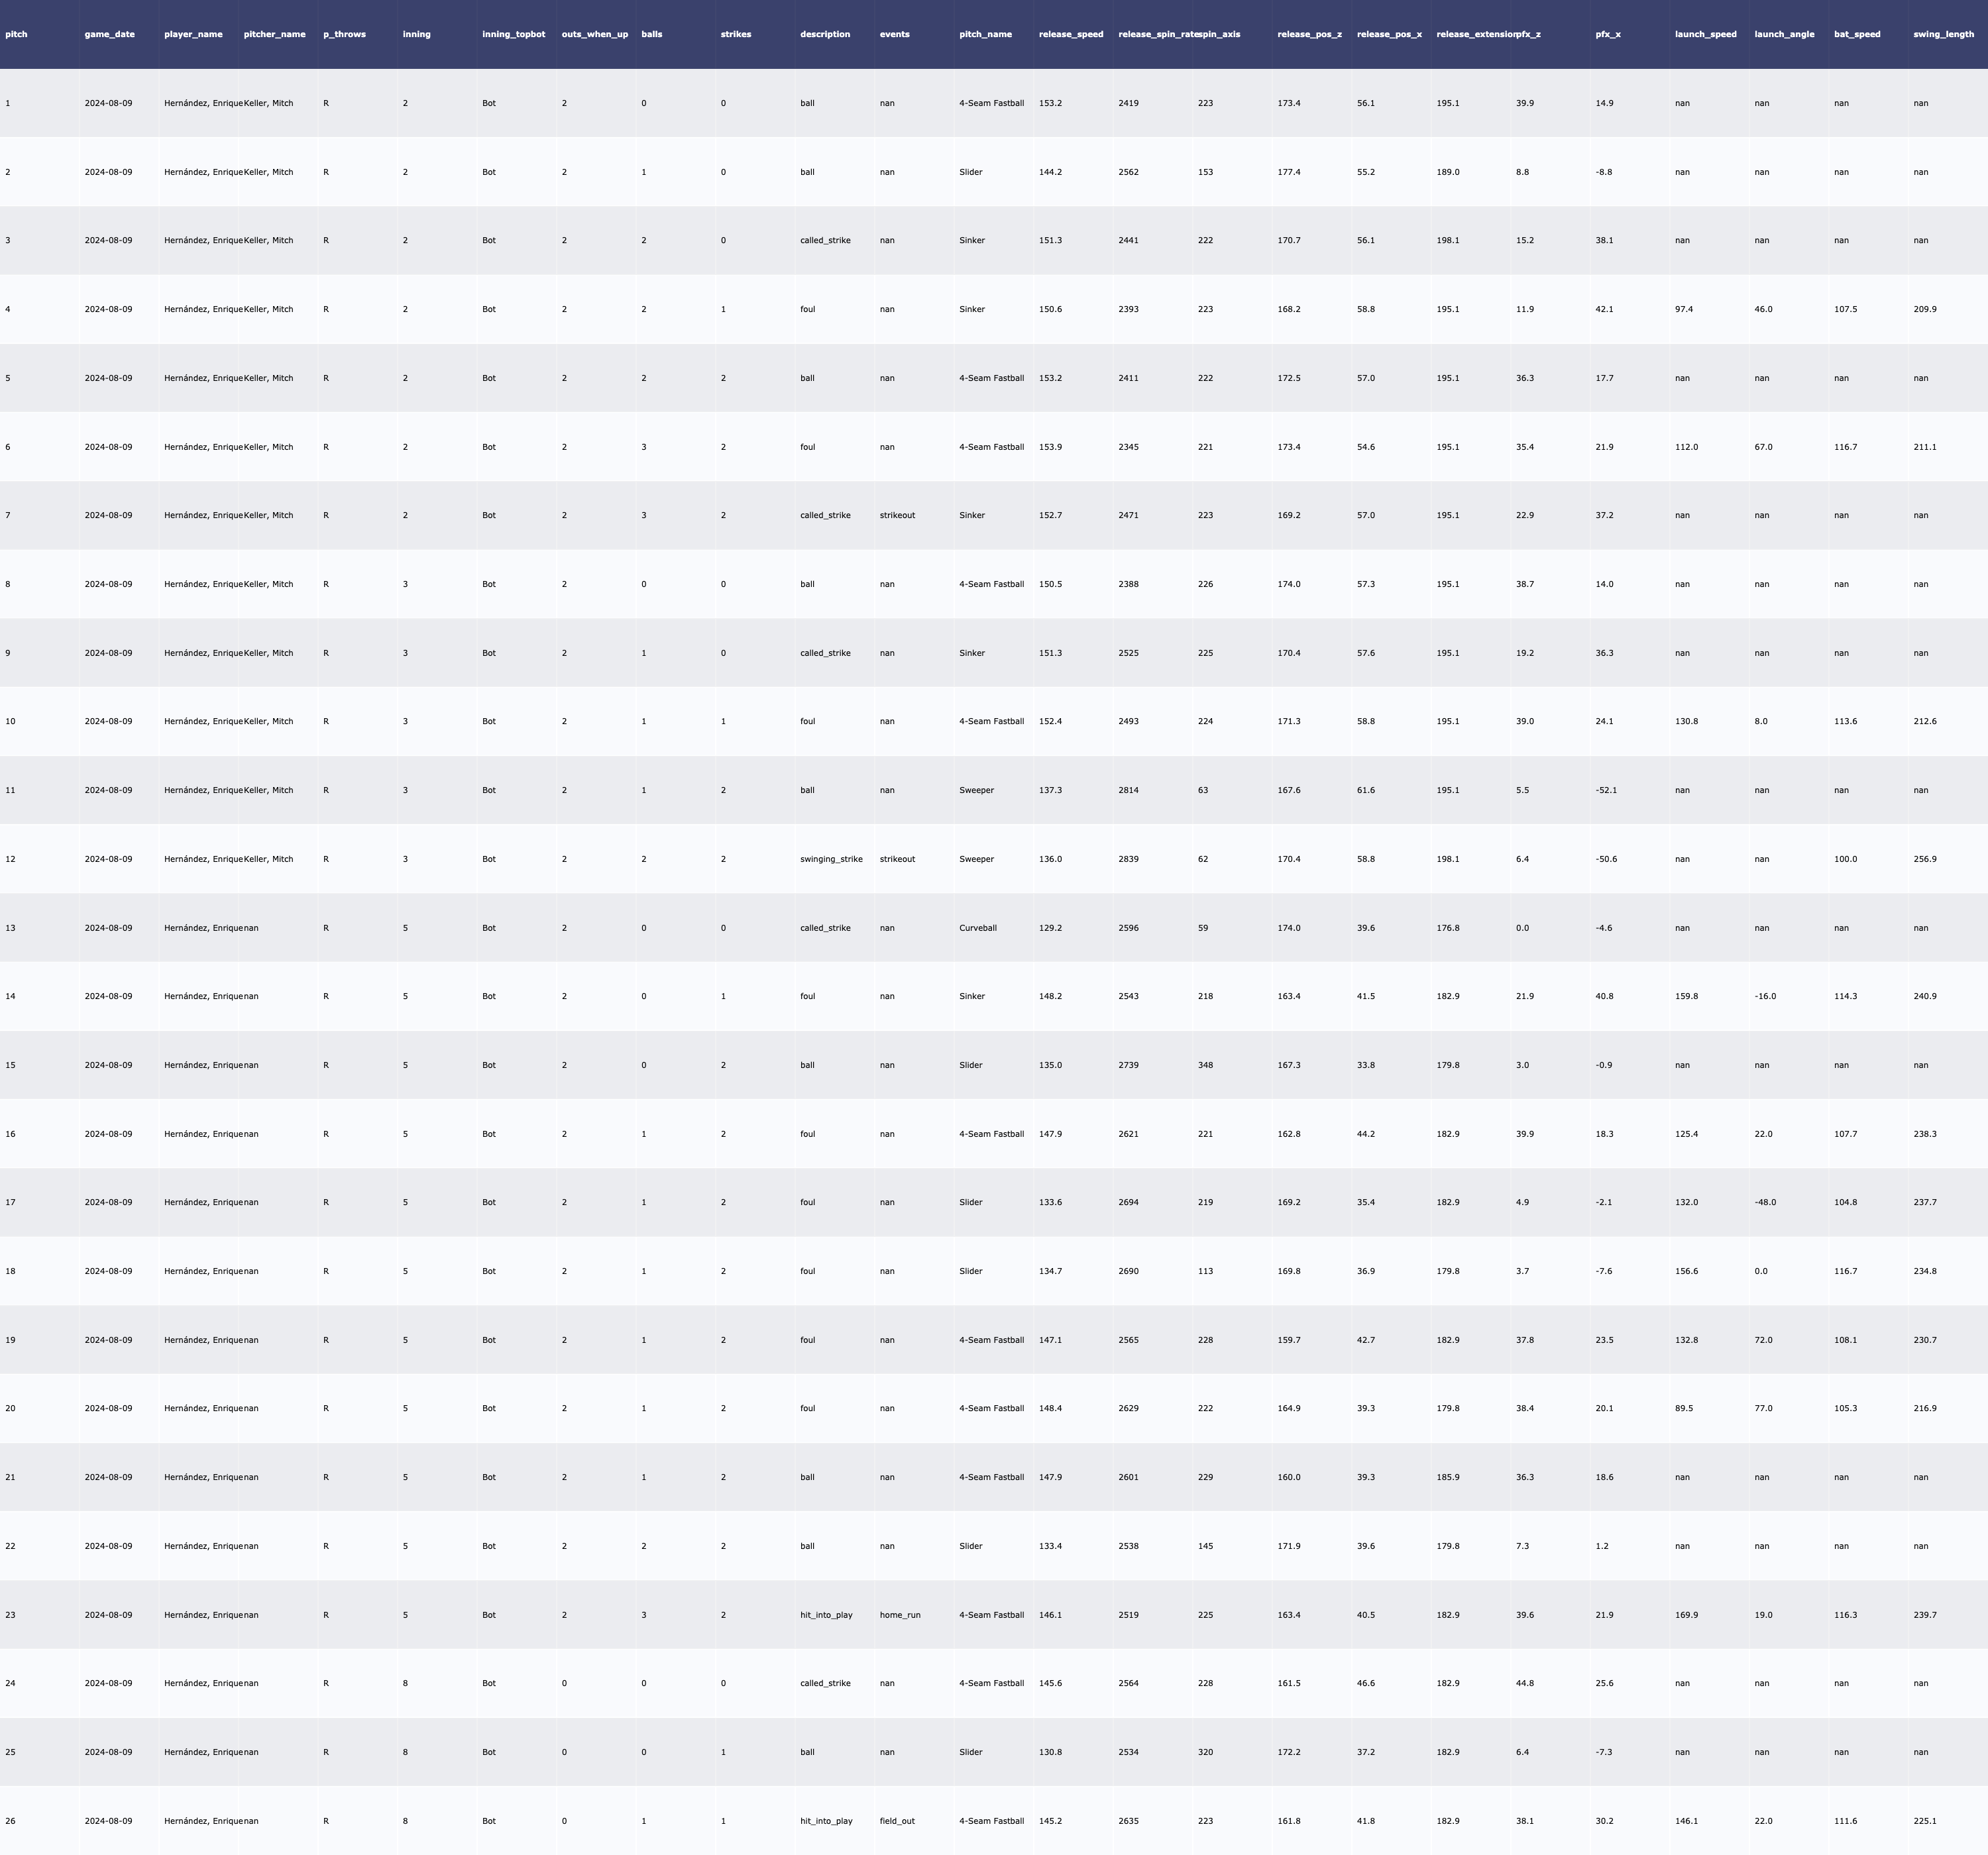Click the field_out event cell

897,1821
